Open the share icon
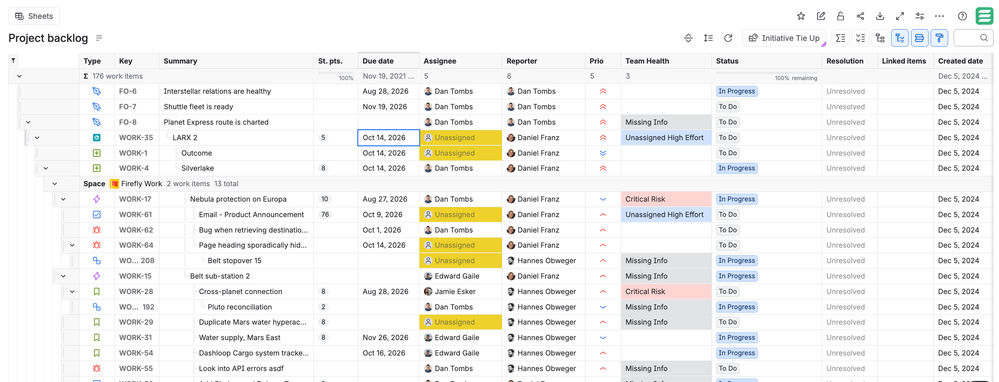 pos(860,17)
